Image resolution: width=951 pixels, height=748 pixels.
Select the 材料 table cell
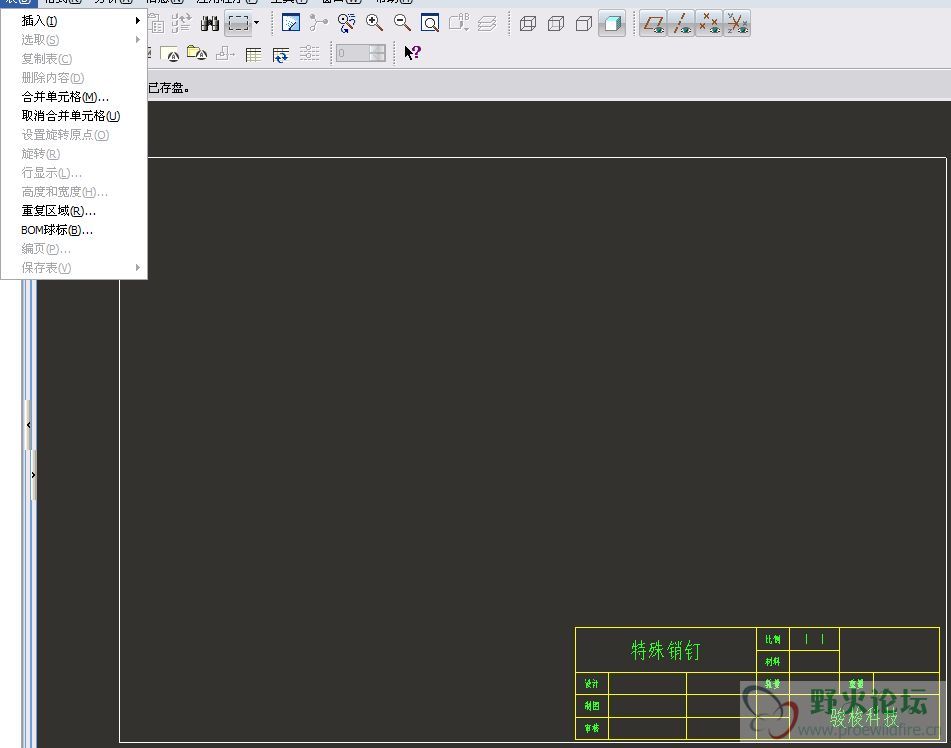click(x=773, y=661)
